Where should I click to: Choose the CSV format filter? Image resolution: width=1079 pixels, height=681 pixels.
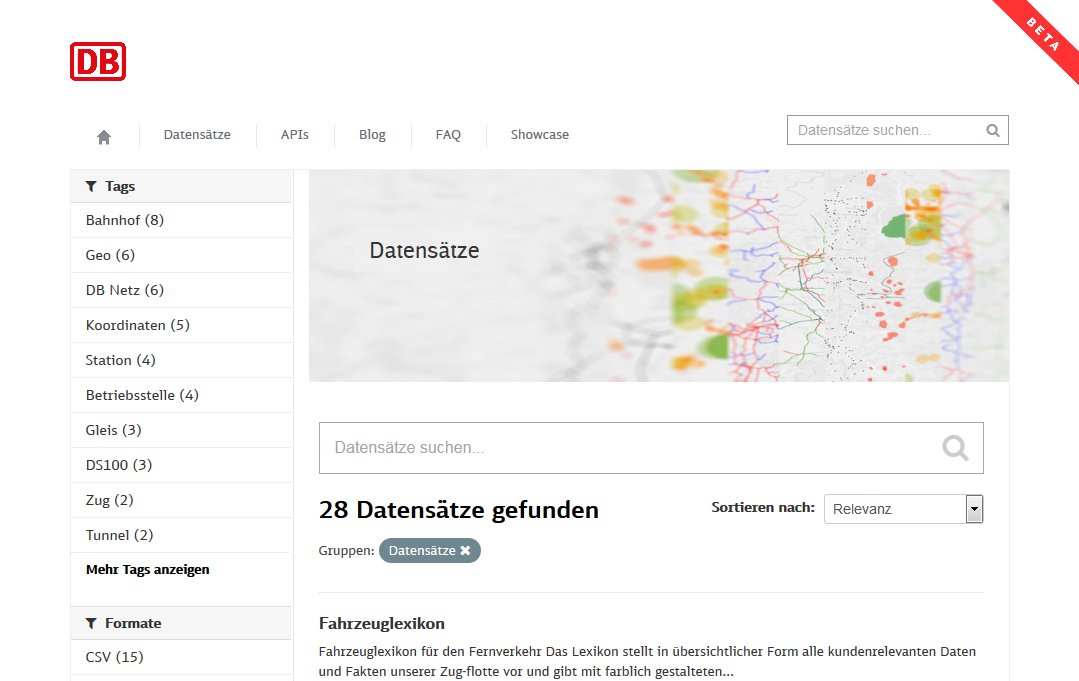pos(115,657)
